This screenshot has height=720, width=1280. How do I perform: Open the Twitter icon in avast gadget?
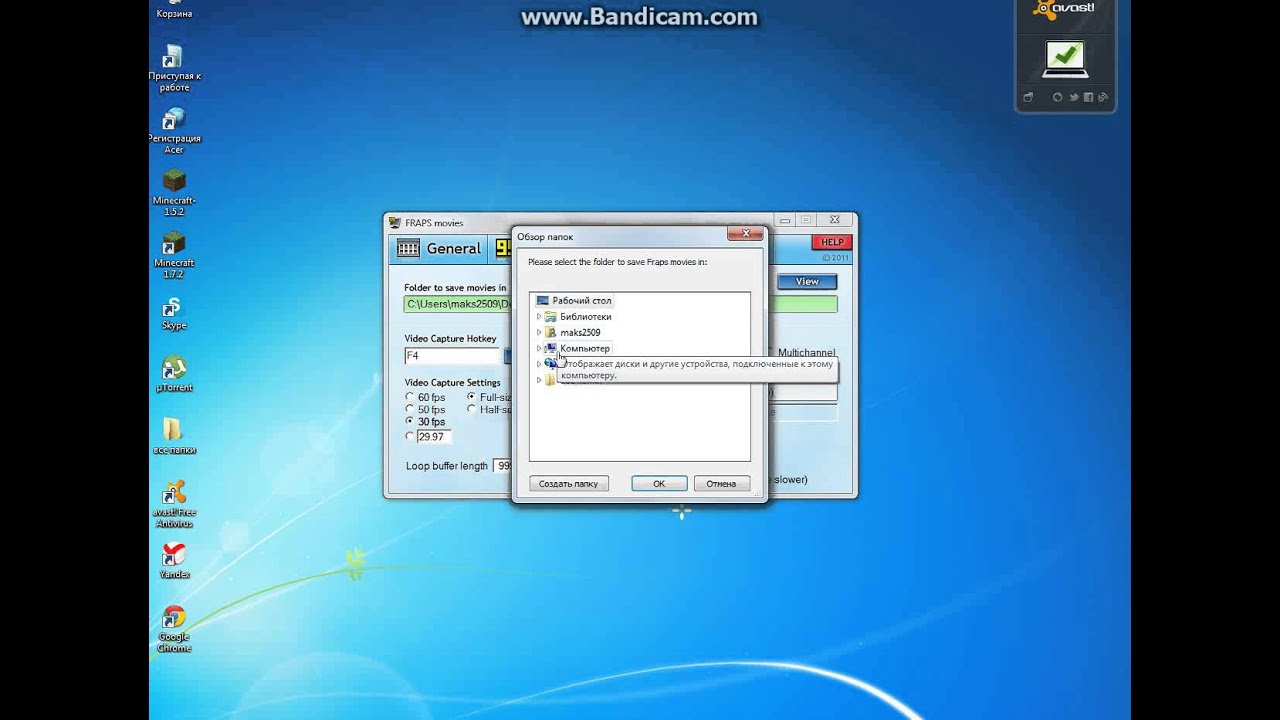click(x=1073, y=97)
